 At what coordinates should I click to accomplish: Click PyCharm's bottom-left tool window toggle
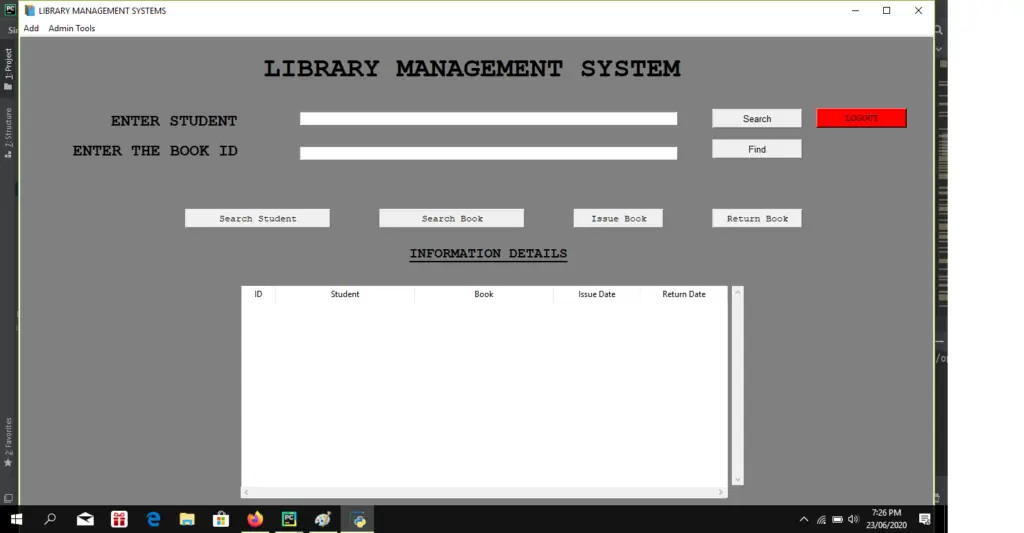tap(8, 498)
